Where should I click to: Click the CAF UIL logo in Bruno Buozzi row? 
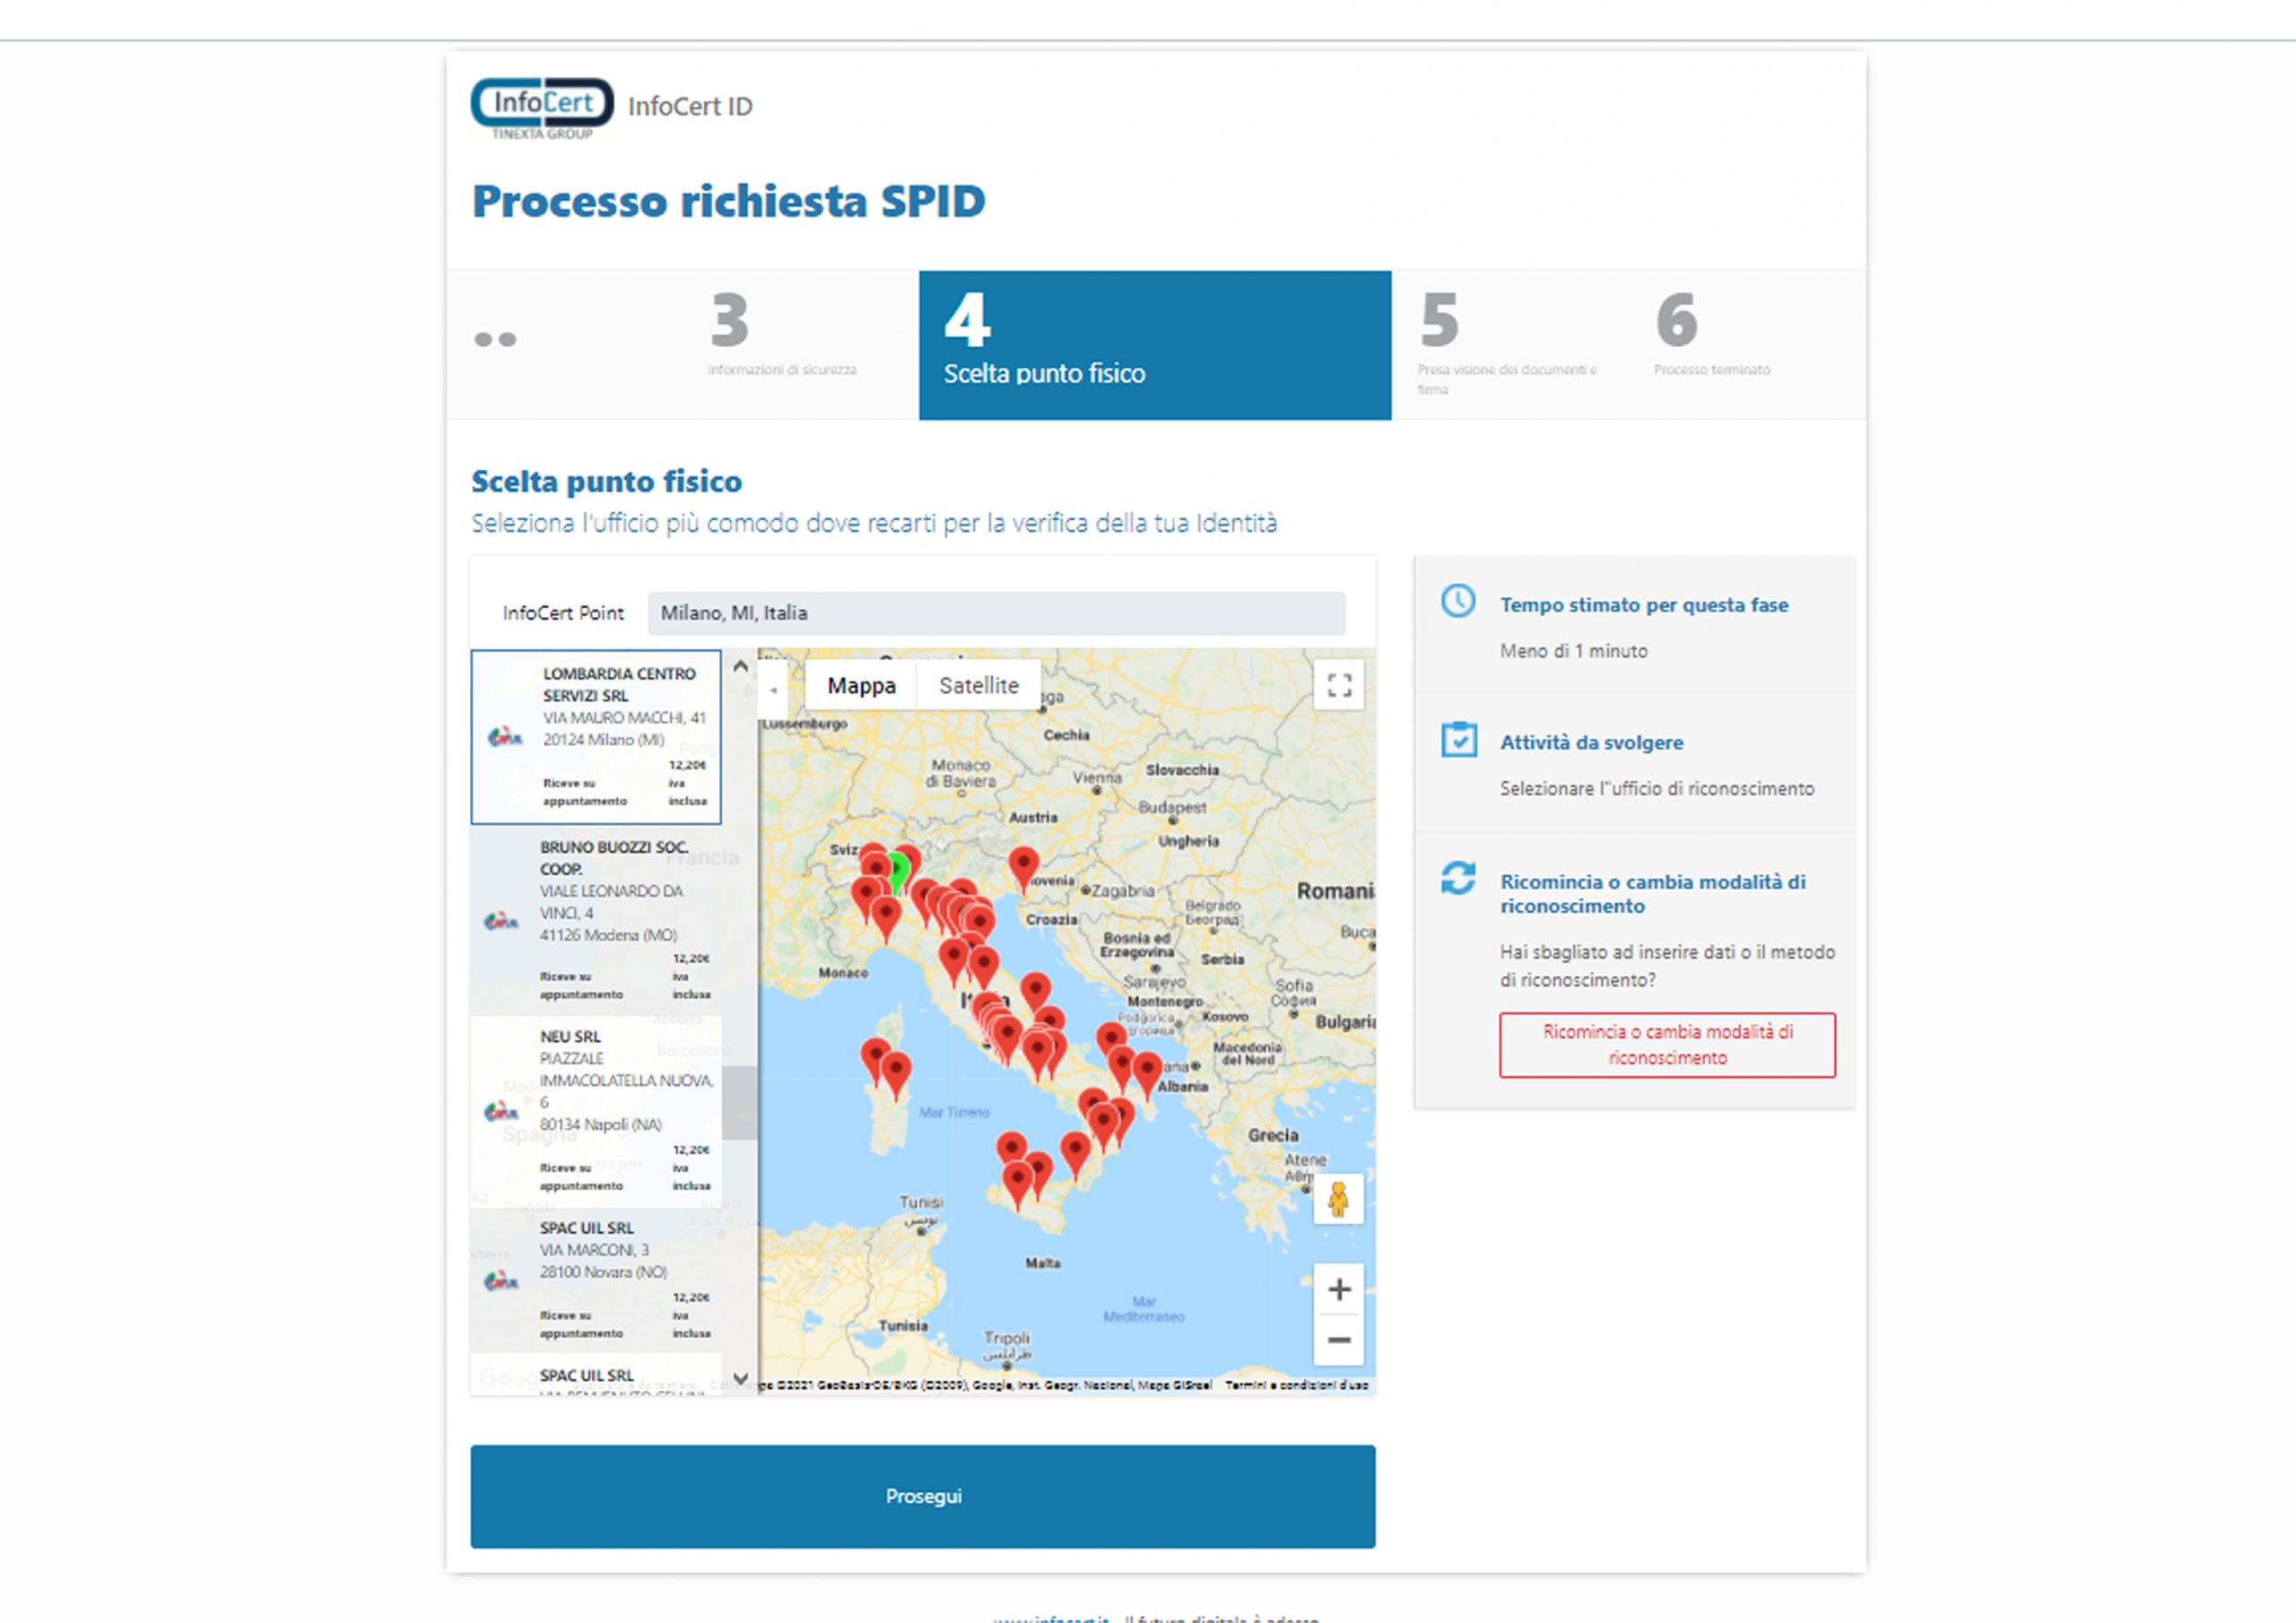point(501,921)
